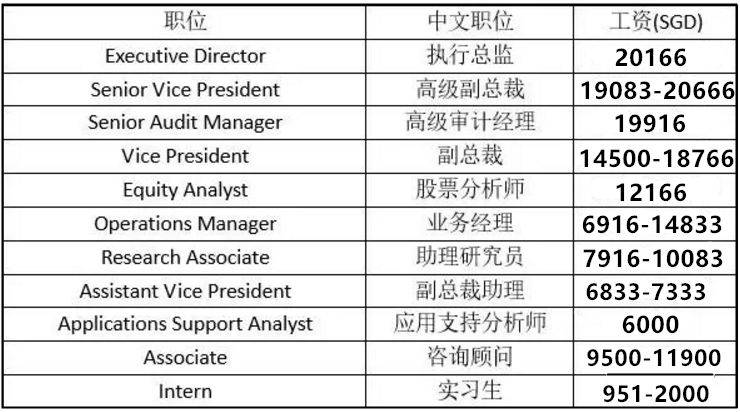The height and width of the screenshot is (412, 740).
Task: Select the Applications Support Analyst cell
Action: [x=185, y=324]
